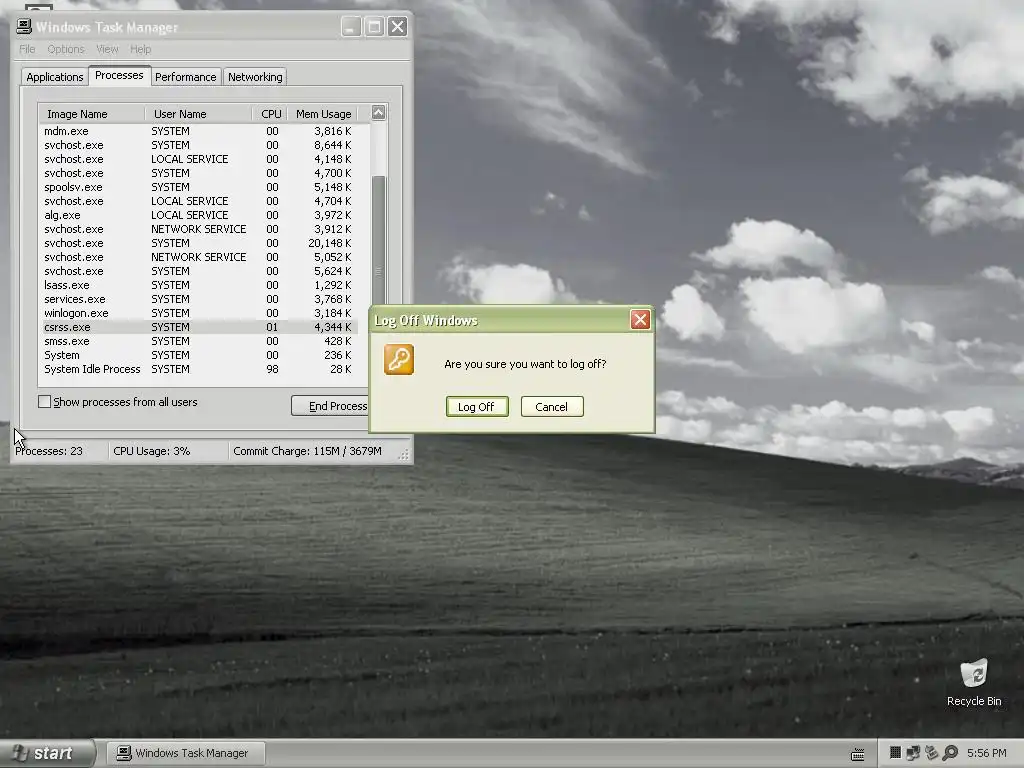Screen dimensions: 1024x768
Task: Select the svchost.exe with 4,148 K memory
Action: point(199,159)
